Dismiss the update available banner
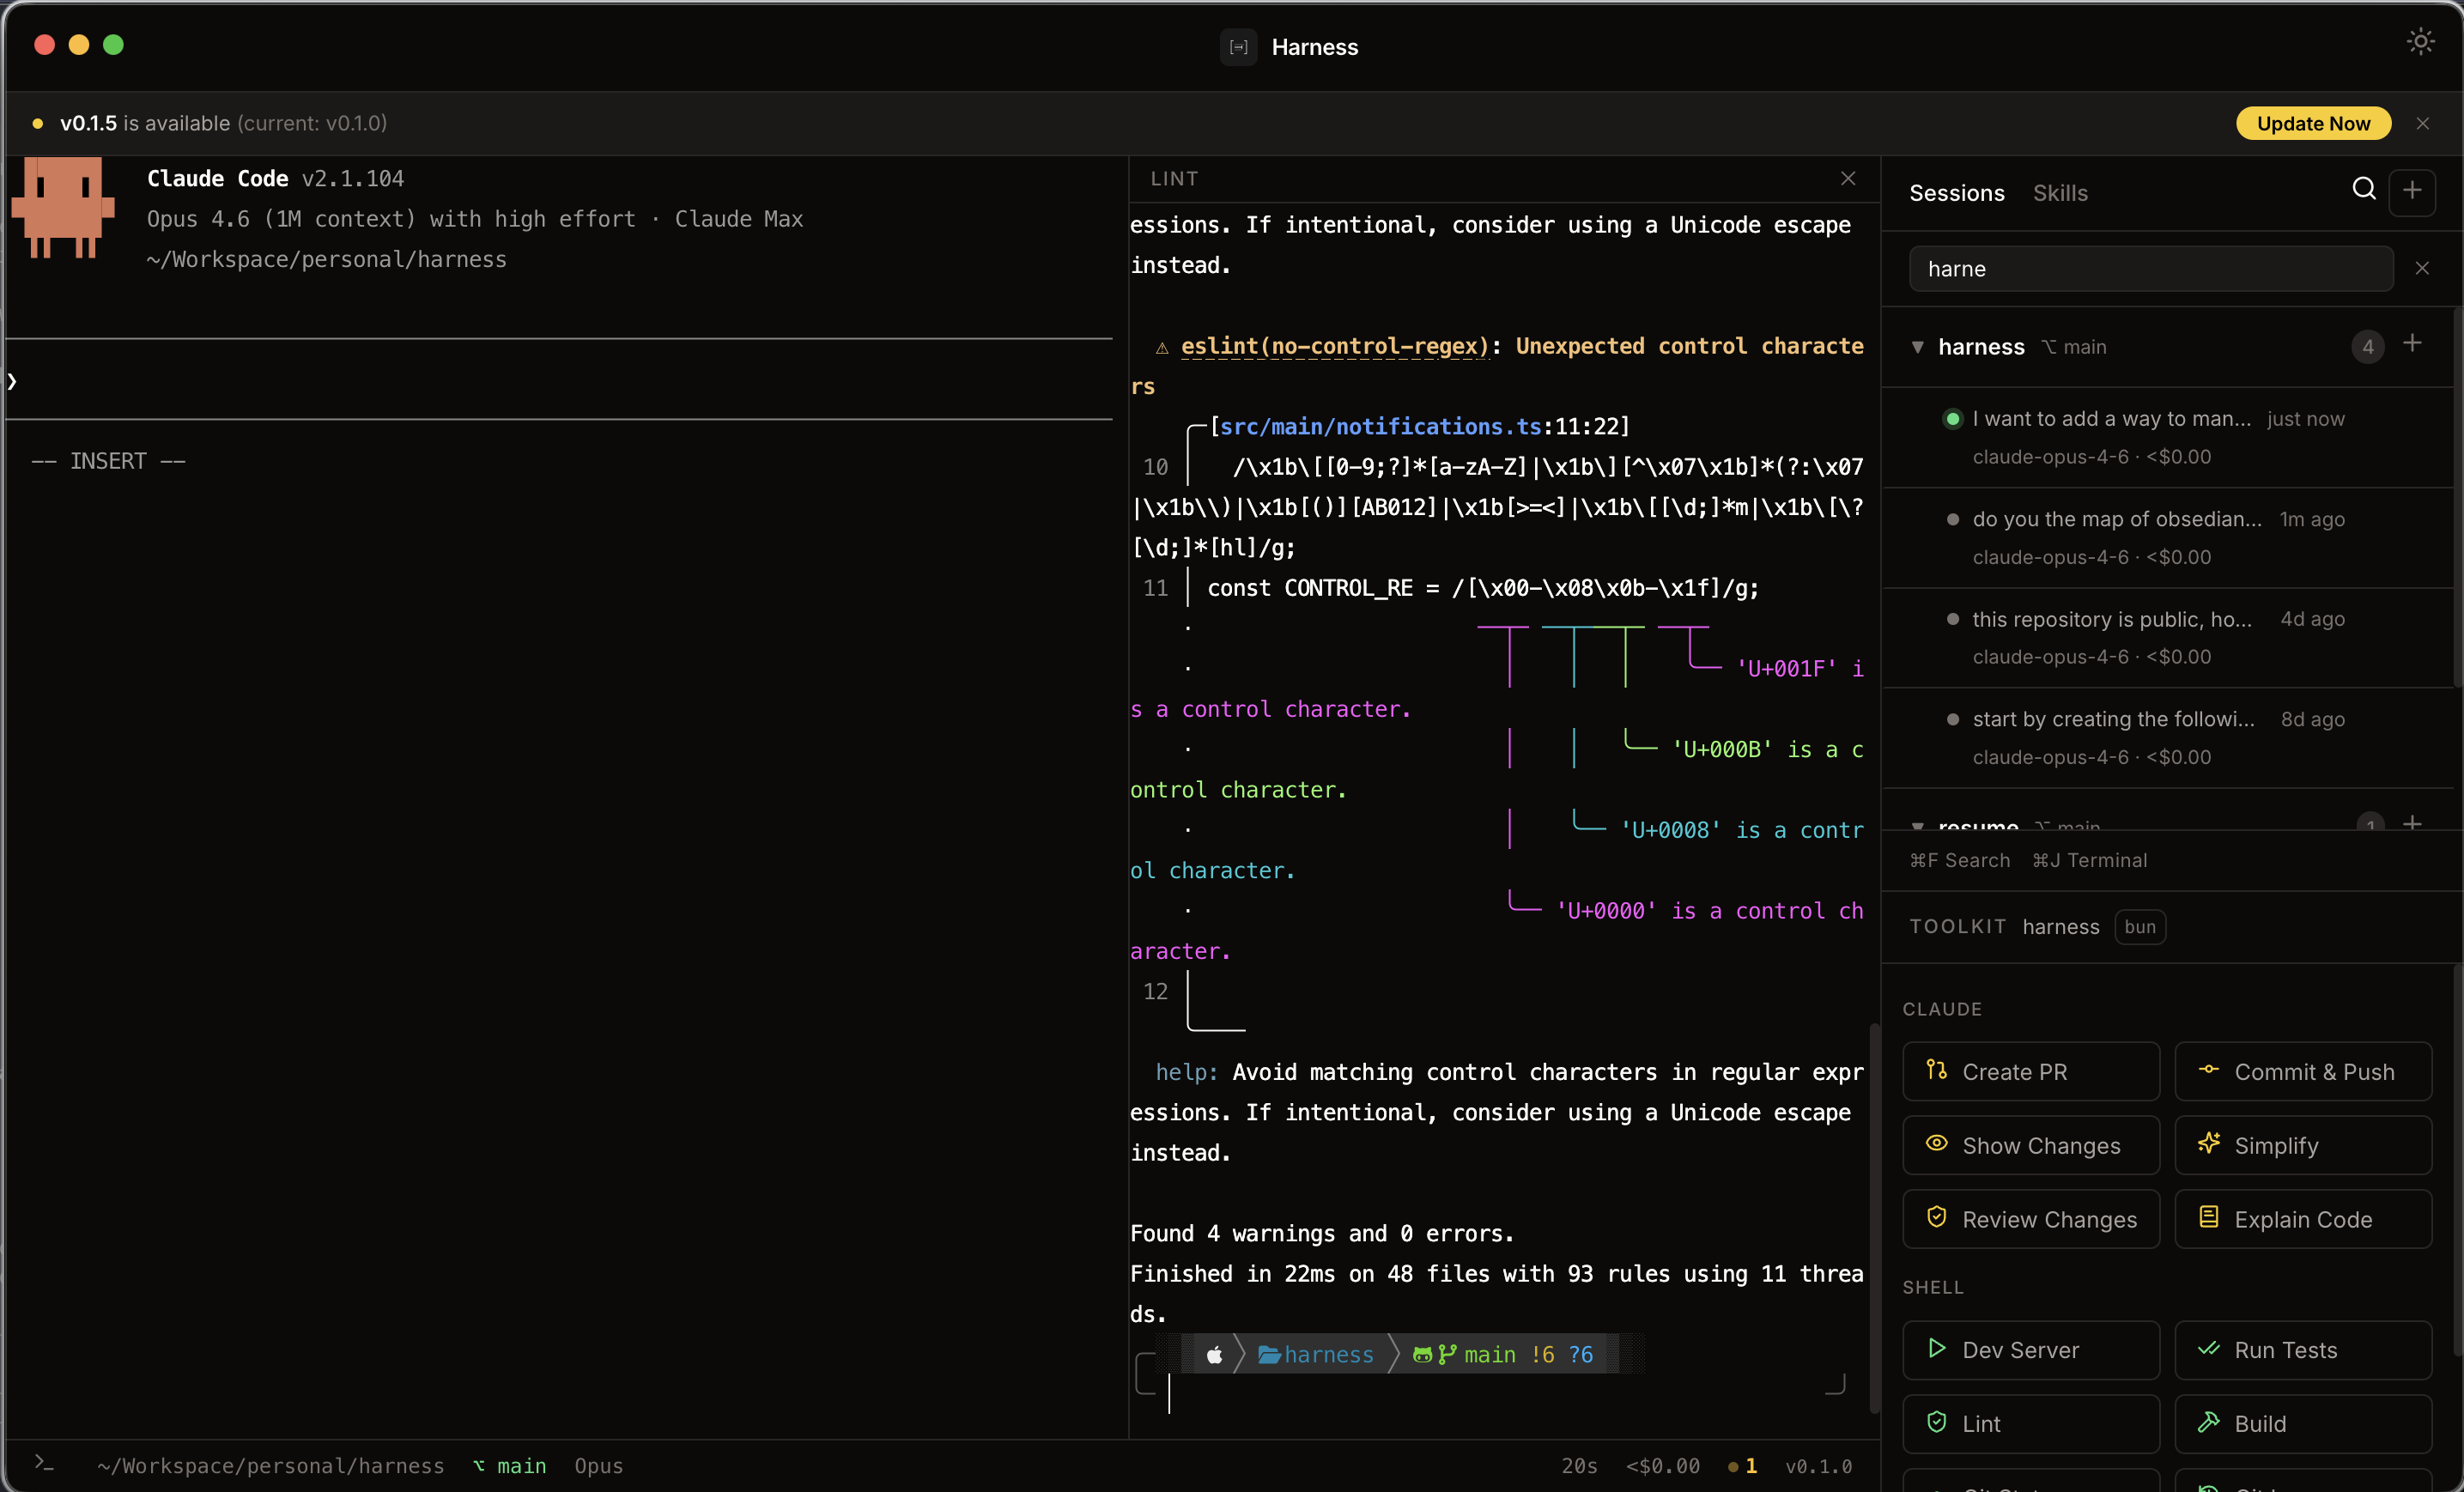The height and width of the screenshot is (1492, 2464). point(2422,123)
